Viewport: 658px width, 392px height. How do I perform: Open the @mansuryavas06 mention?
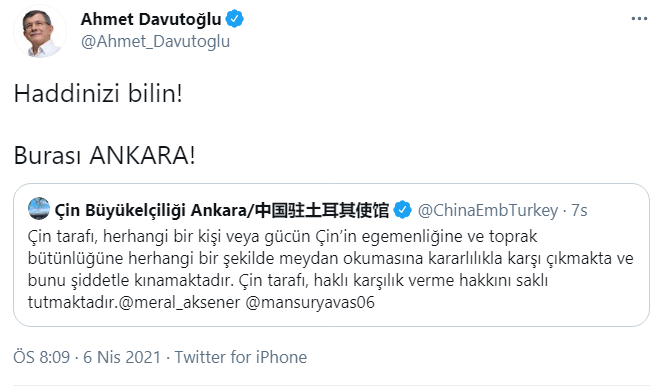(310, 302)
